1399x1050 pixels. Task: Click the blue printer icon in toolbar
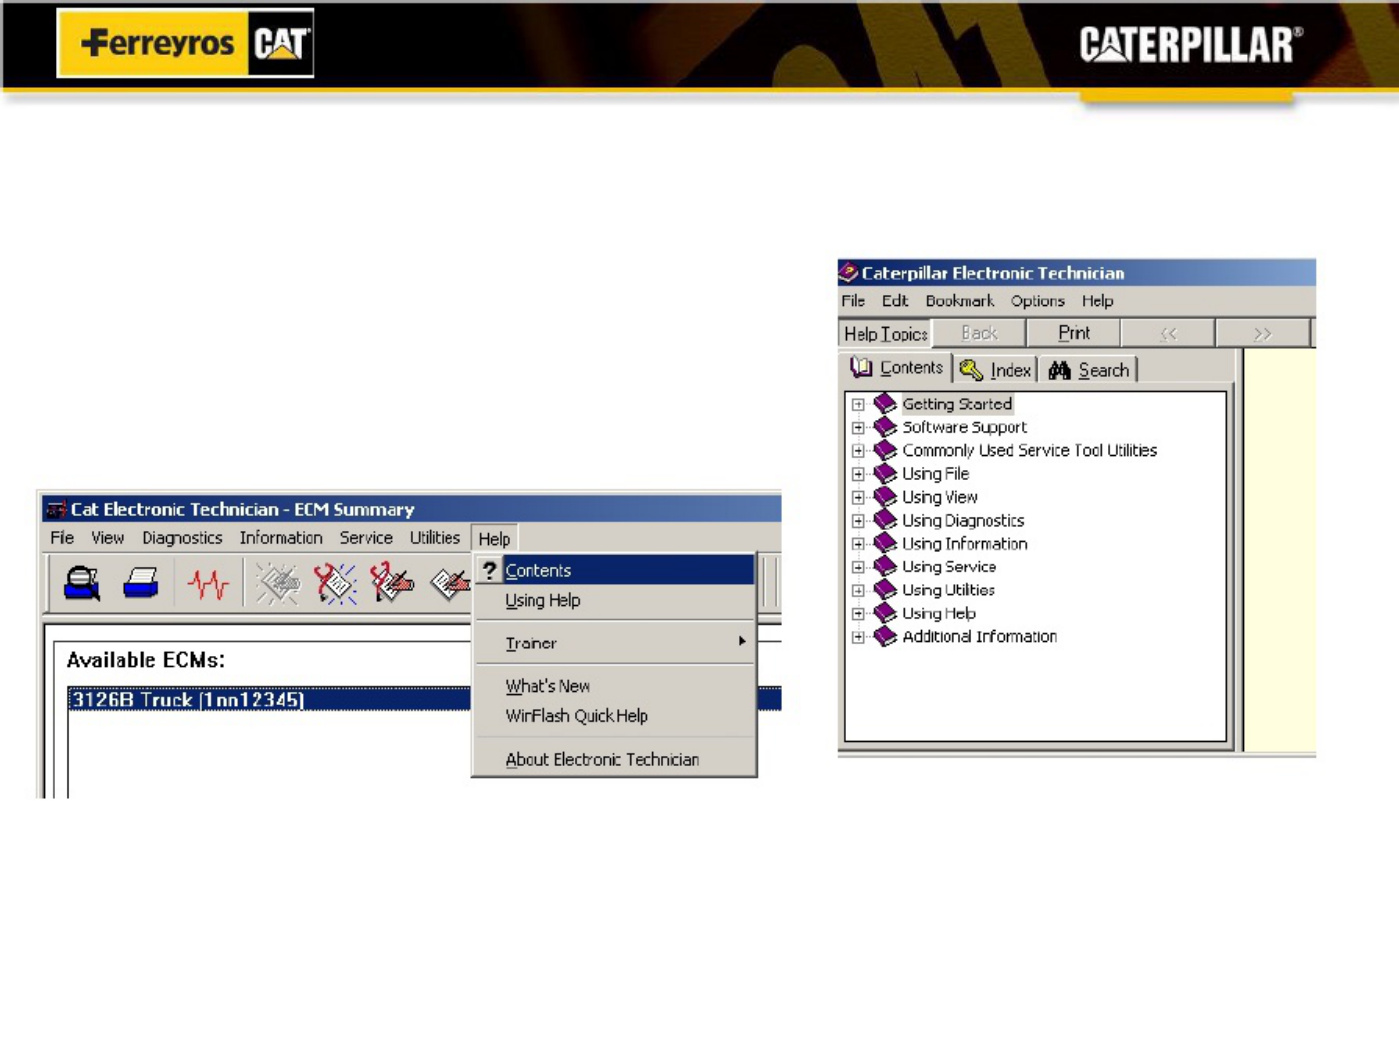(x=141, y=582)
